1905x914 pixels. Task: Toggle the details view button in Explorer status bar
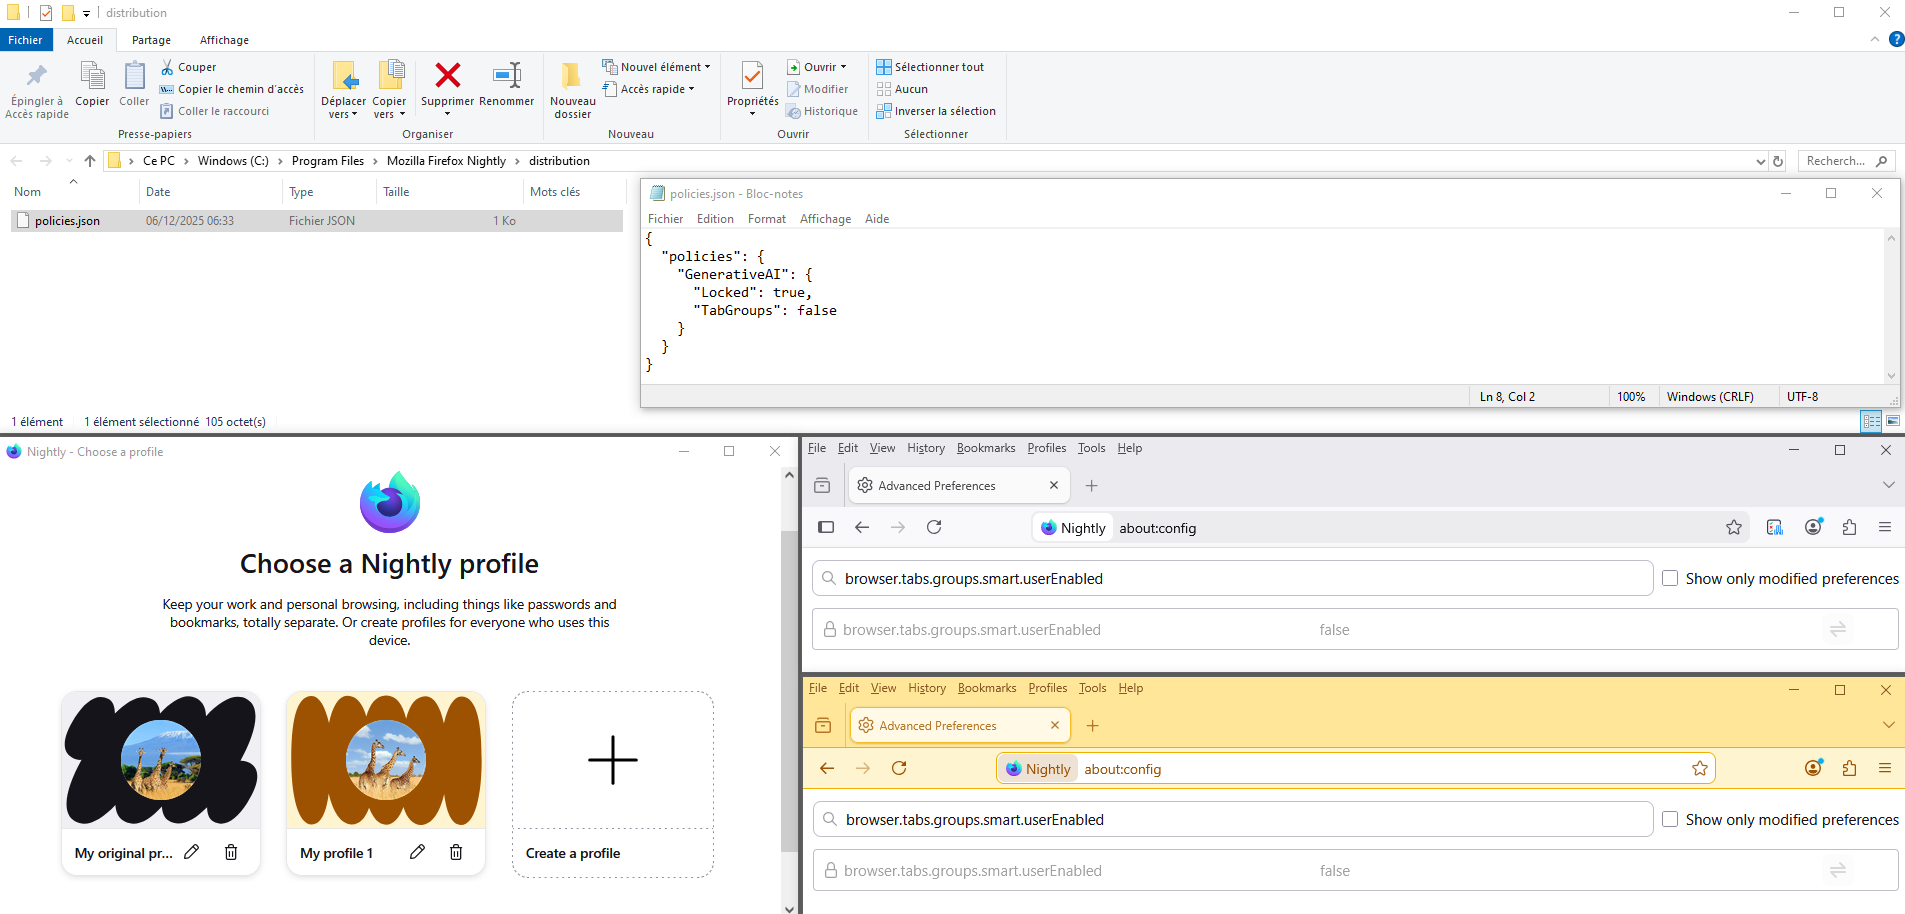(1871, 421)
